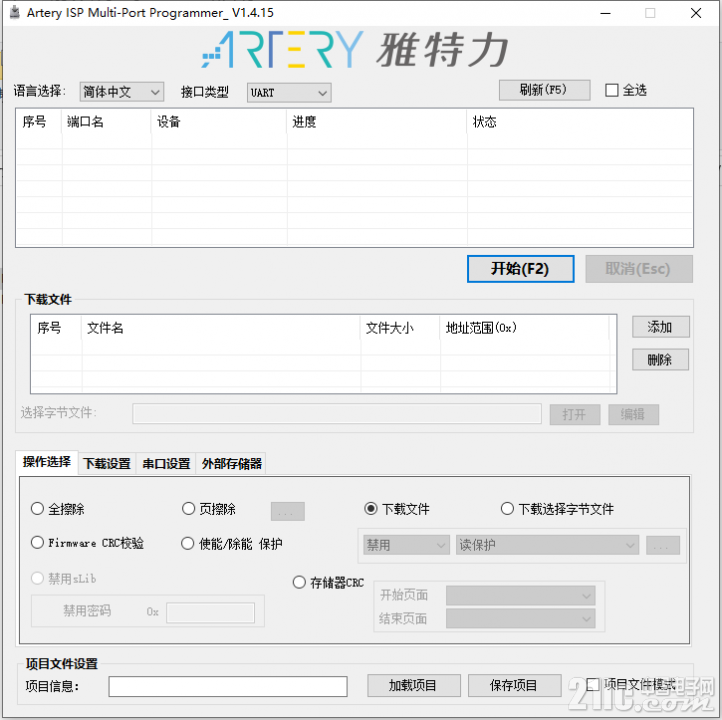Open the 结束页面 dropdown
Image resolution: width=722 pixels, height=720 pixels.
pyautogui.click(x=520, y=619)
